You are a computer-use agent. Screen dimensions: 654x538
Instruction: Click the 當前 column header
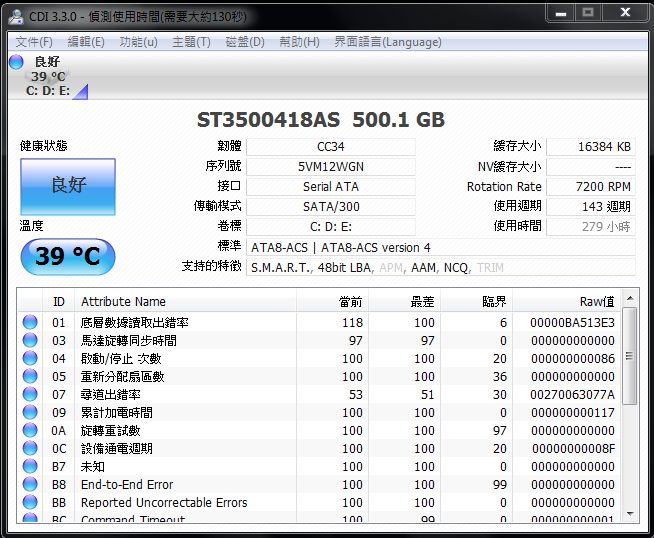(333, 302)
